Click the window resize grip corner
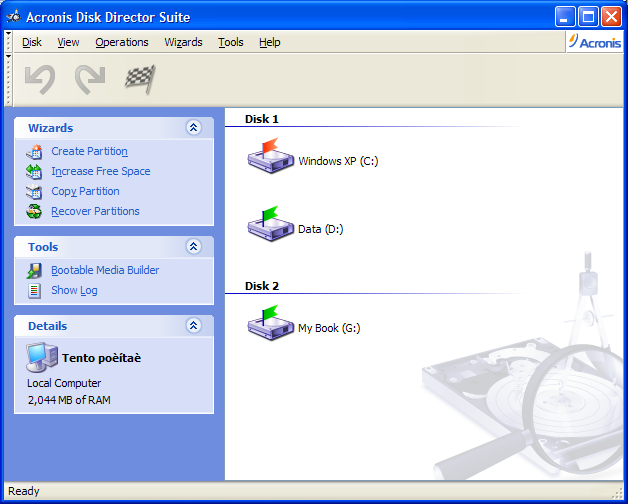This screenshot has height=504, width=628. [x=617, y=493]
